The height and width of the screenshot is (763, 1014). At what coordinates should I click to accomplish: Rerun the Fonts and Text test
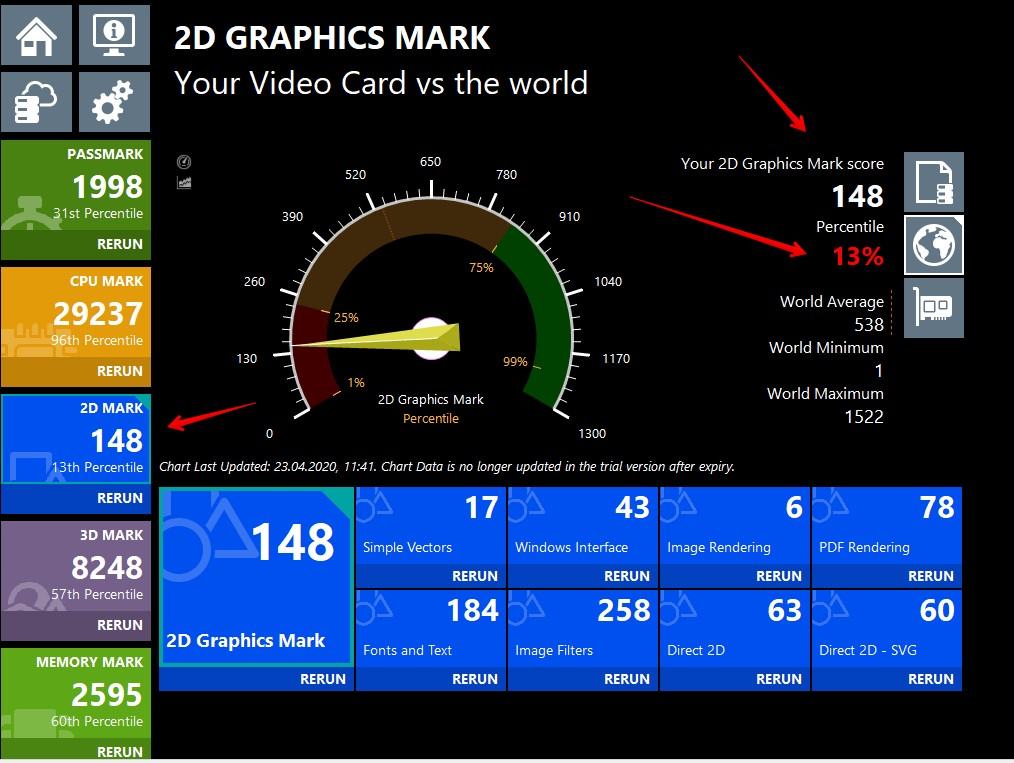pyautogui.click(x=475, y=679)
